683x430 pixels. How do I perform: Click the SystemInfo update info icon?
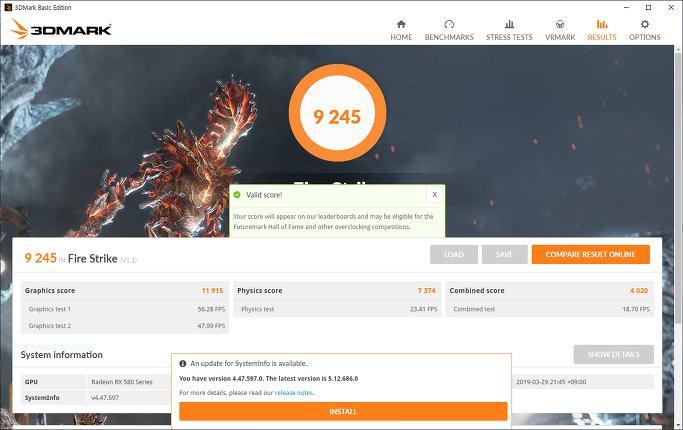183,363
